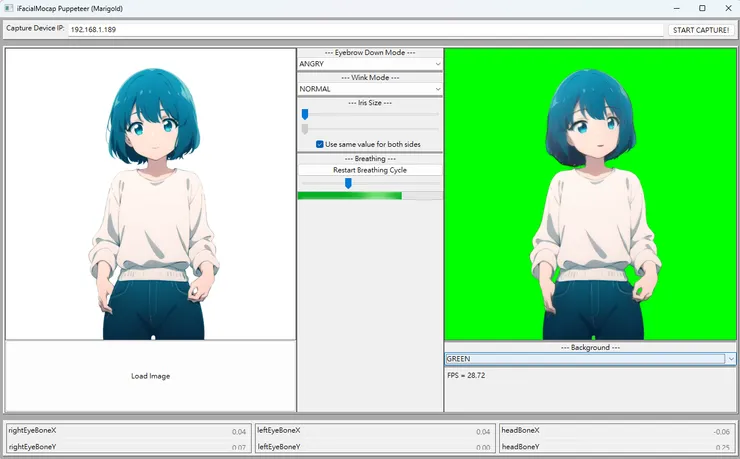
Task: Click the disabled lower Iris Size slider
Action: point(370,129)
